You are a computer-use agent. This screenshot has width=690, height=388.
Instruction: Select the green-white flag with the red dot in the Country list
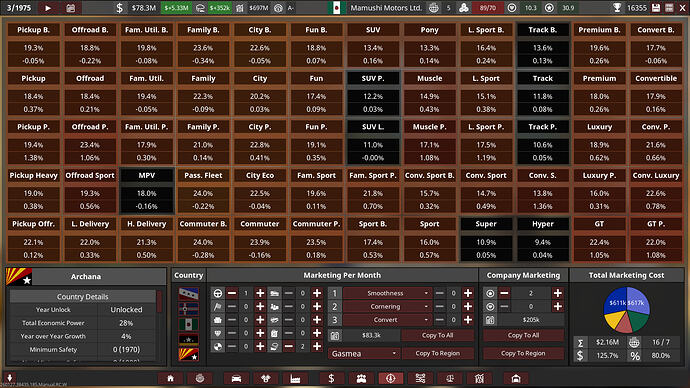(188, 324)
